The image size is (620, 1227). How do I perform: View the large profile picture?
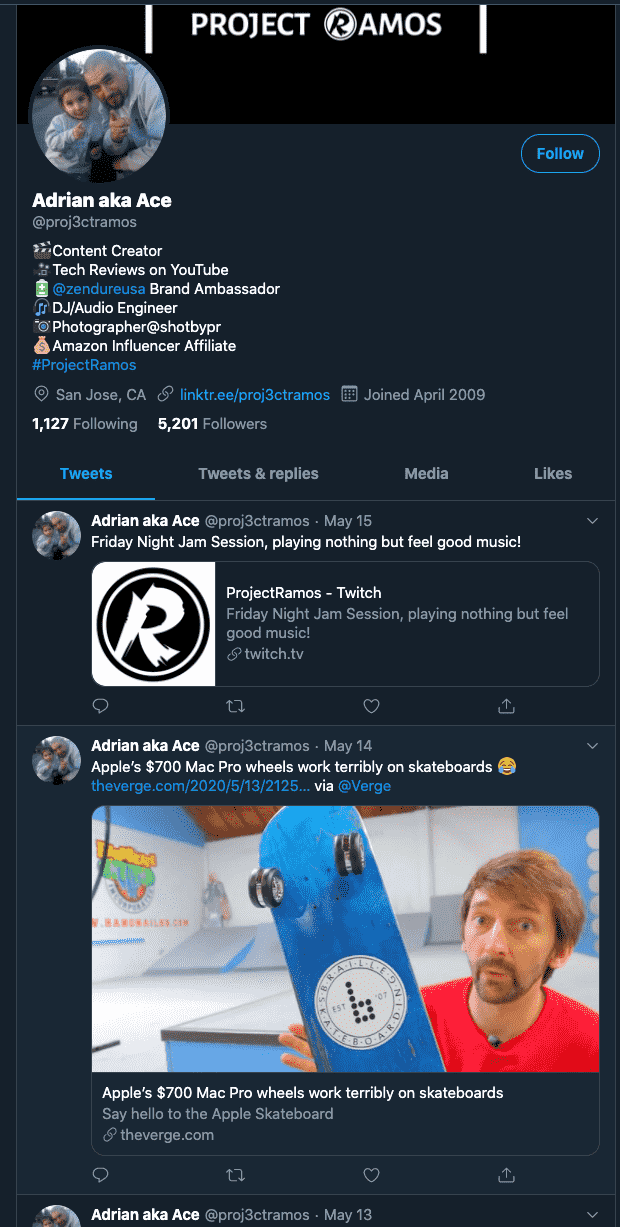[x=99, y=115]
